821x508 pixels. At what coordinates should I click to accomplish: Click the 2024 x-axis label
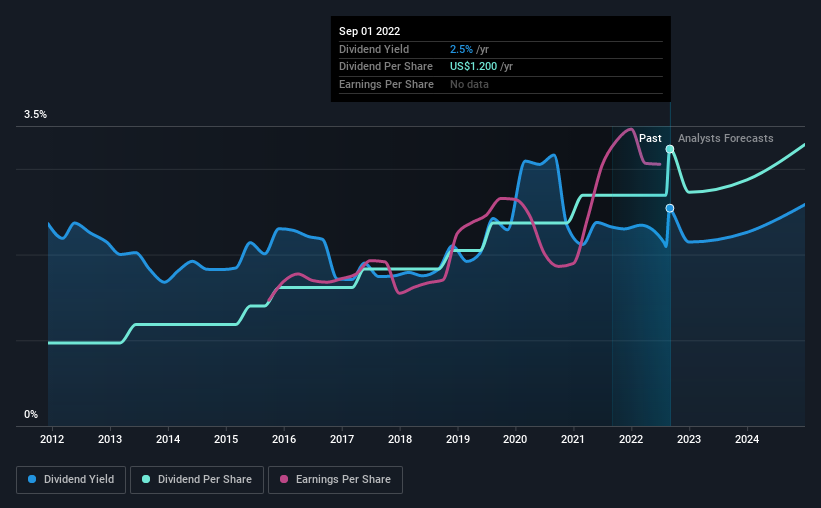point(747,439)
